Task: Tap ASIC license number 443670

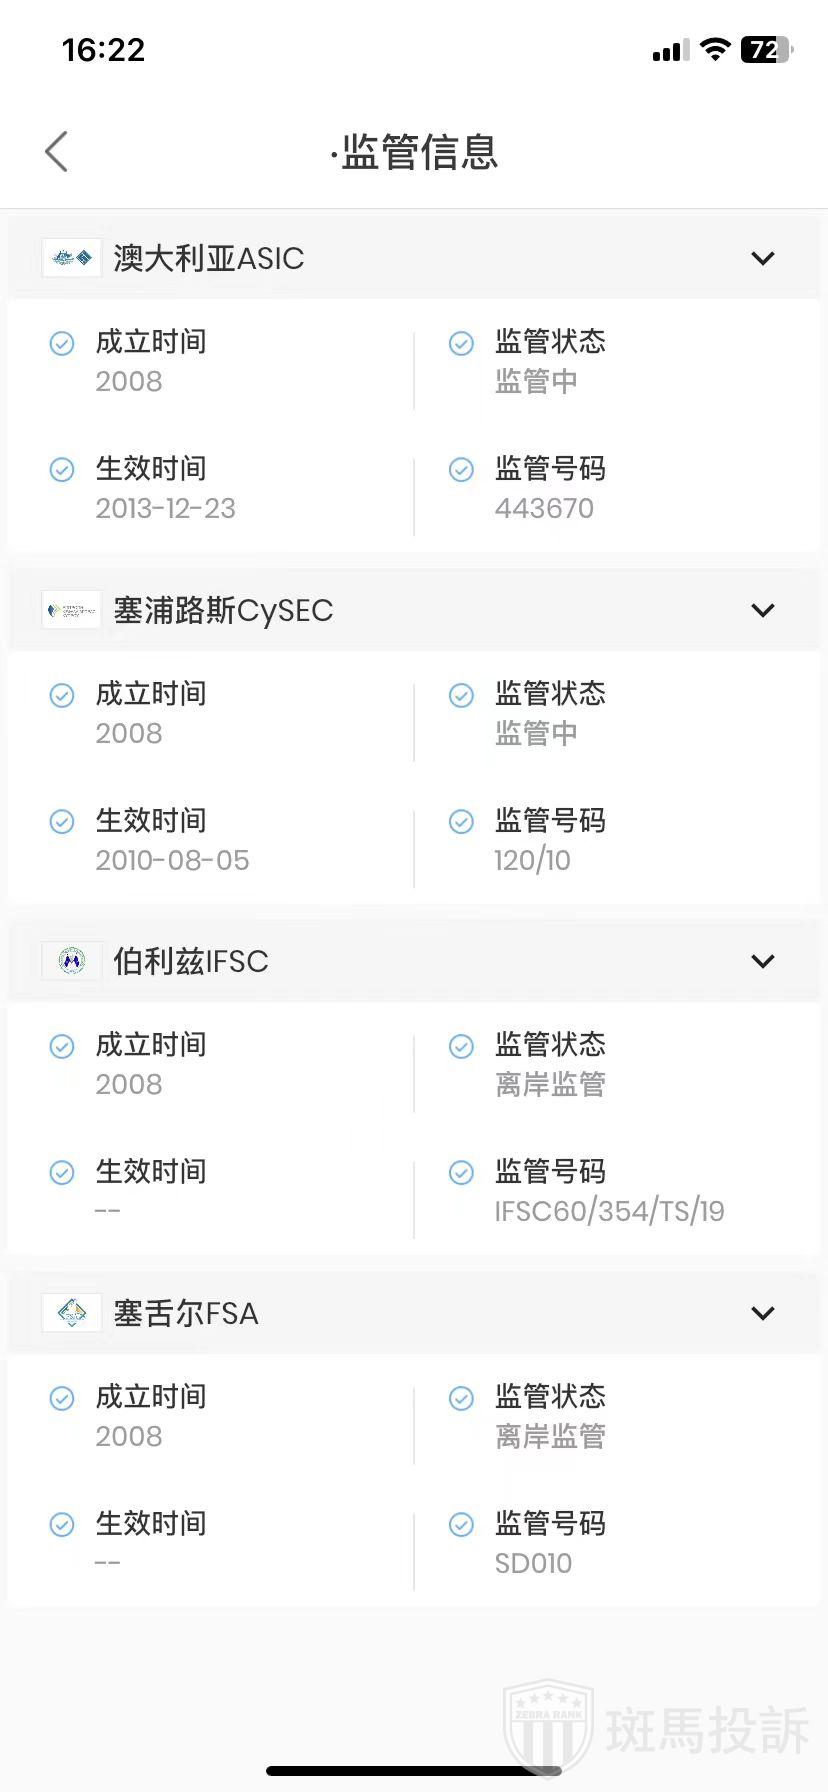Action: pos(544,508)
